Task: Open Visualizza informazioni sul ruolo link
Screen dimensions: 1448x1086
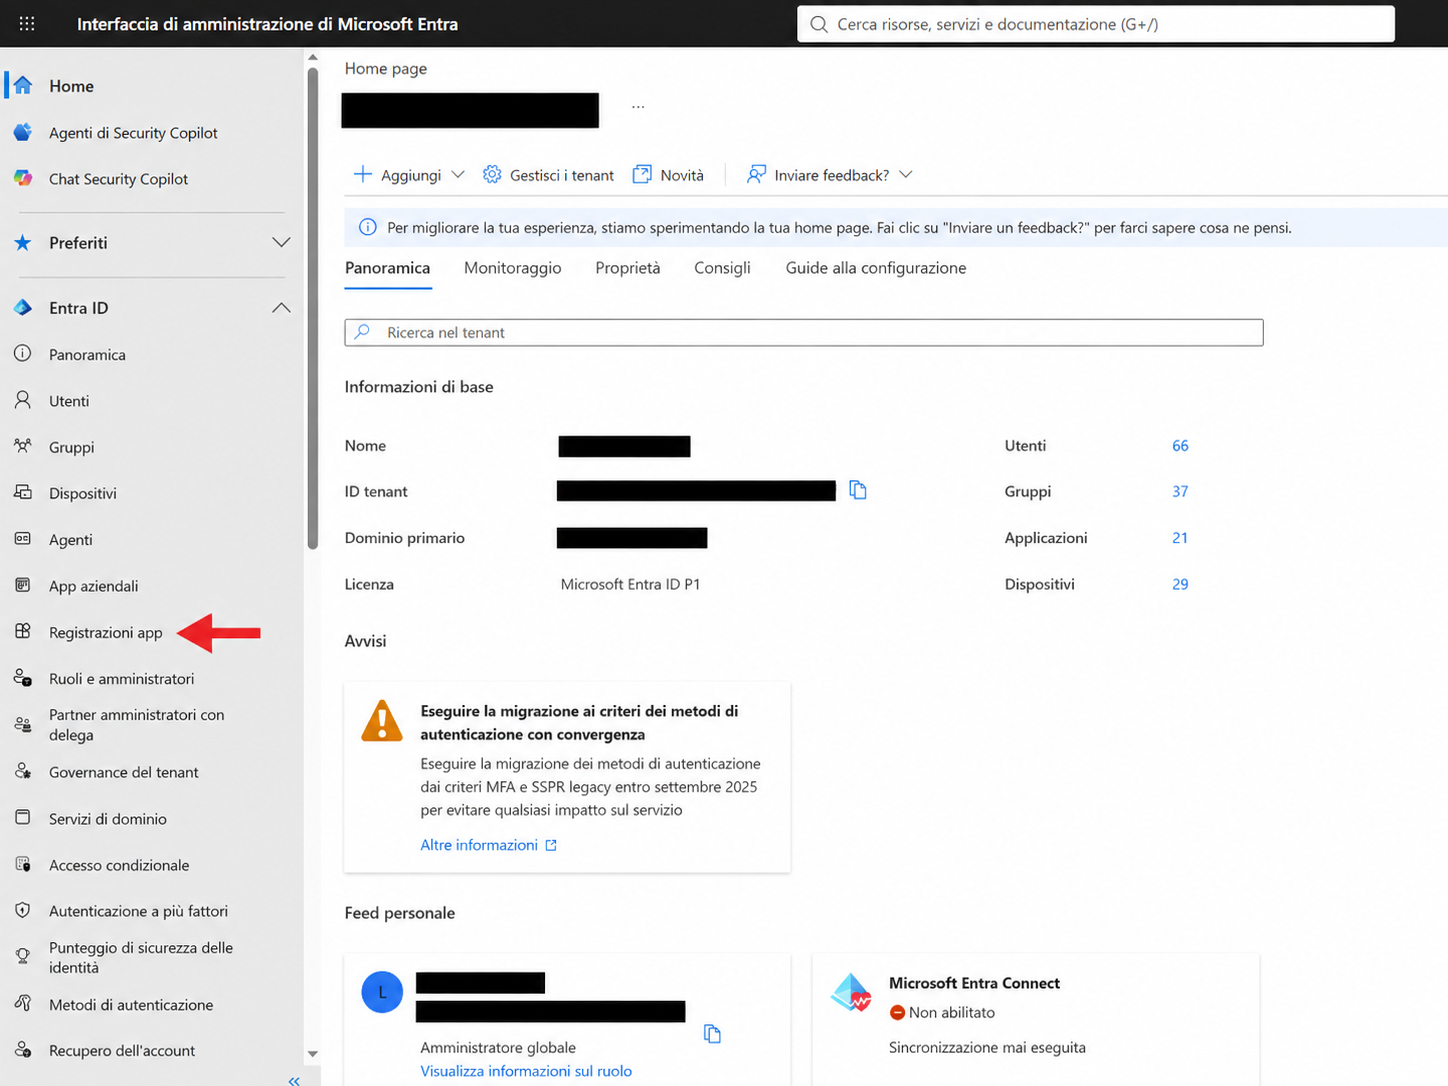Action: coord(526,1071)
